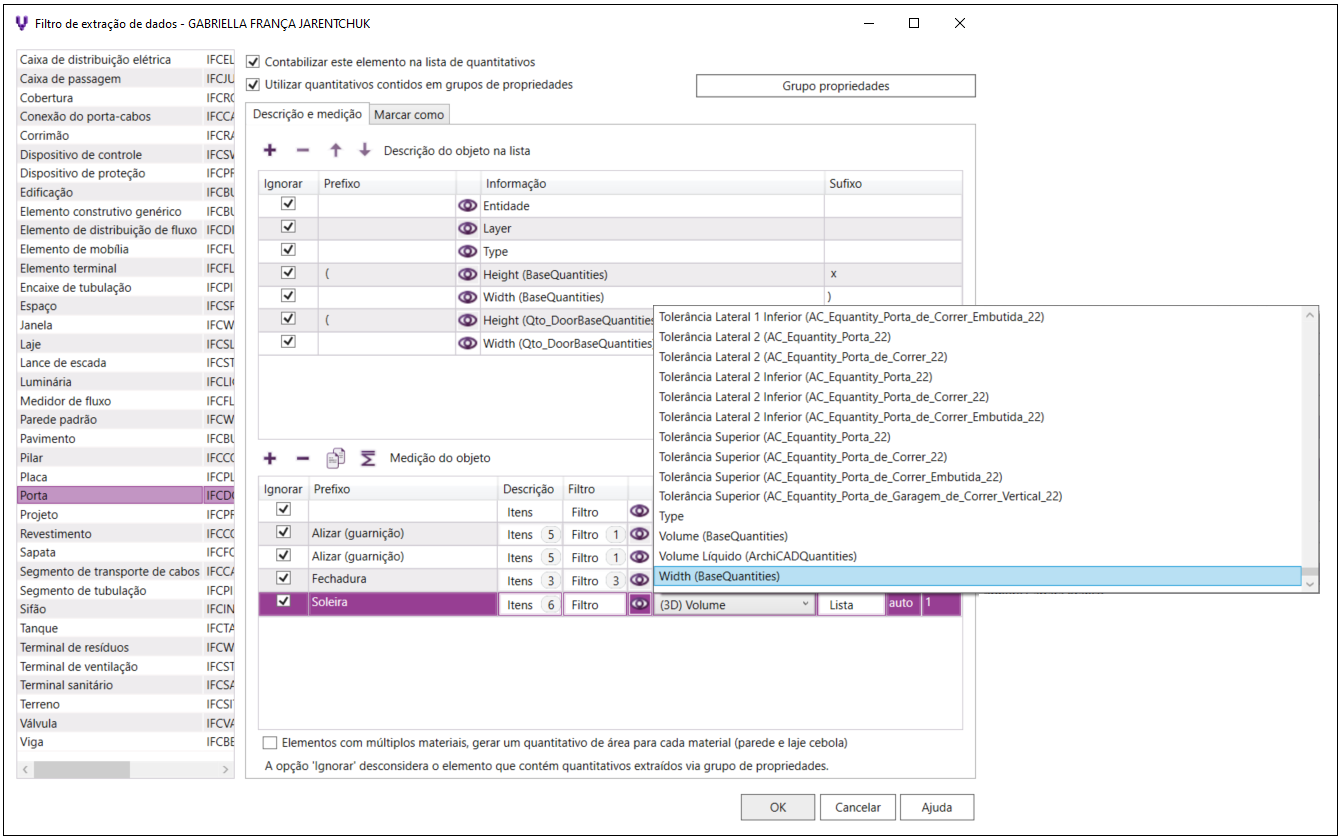The width and height of the screenshot is (1342, 838).
Task: Click the eye icon in the Soleira row
Action: click(639, 604)
